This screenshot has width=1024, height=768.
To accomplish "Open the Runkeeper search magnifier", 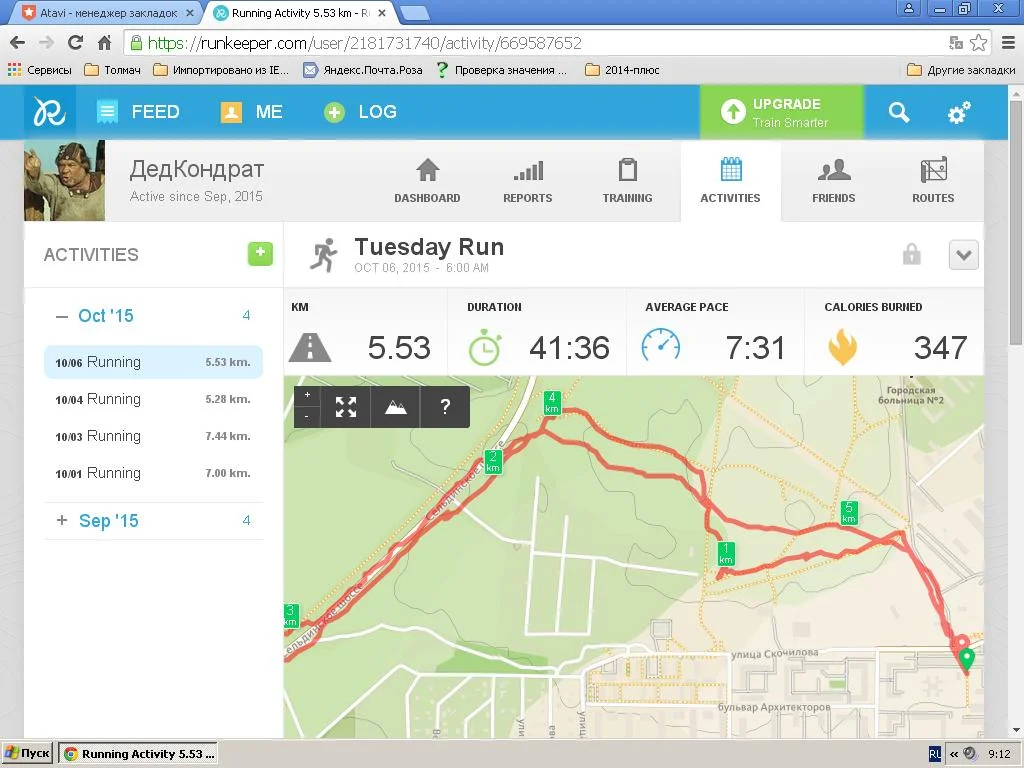I will tap(899, 112).
